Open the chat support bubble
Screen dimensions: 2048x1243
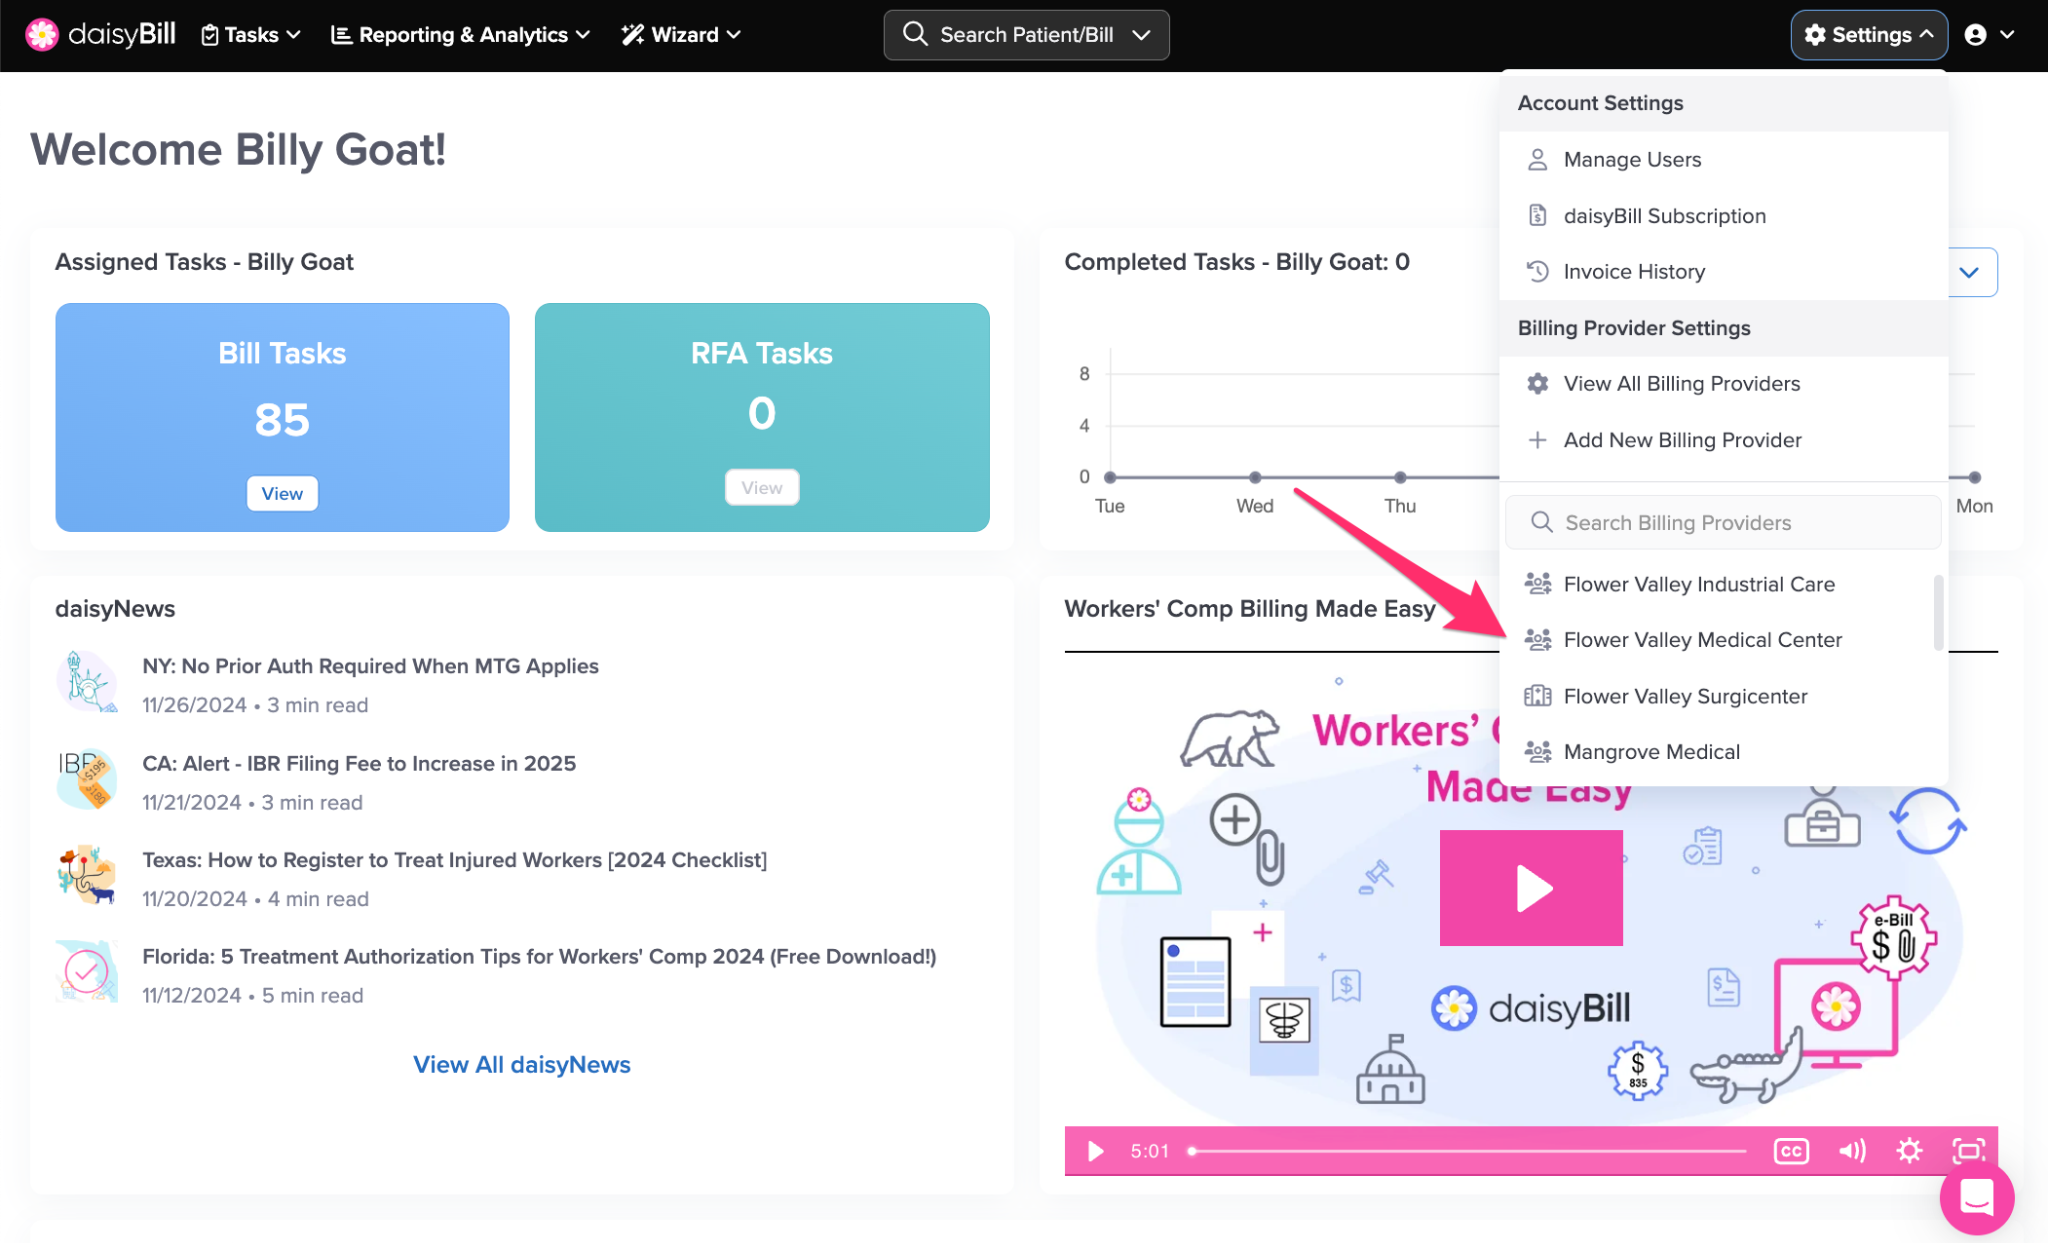tap(1976, 1197)
